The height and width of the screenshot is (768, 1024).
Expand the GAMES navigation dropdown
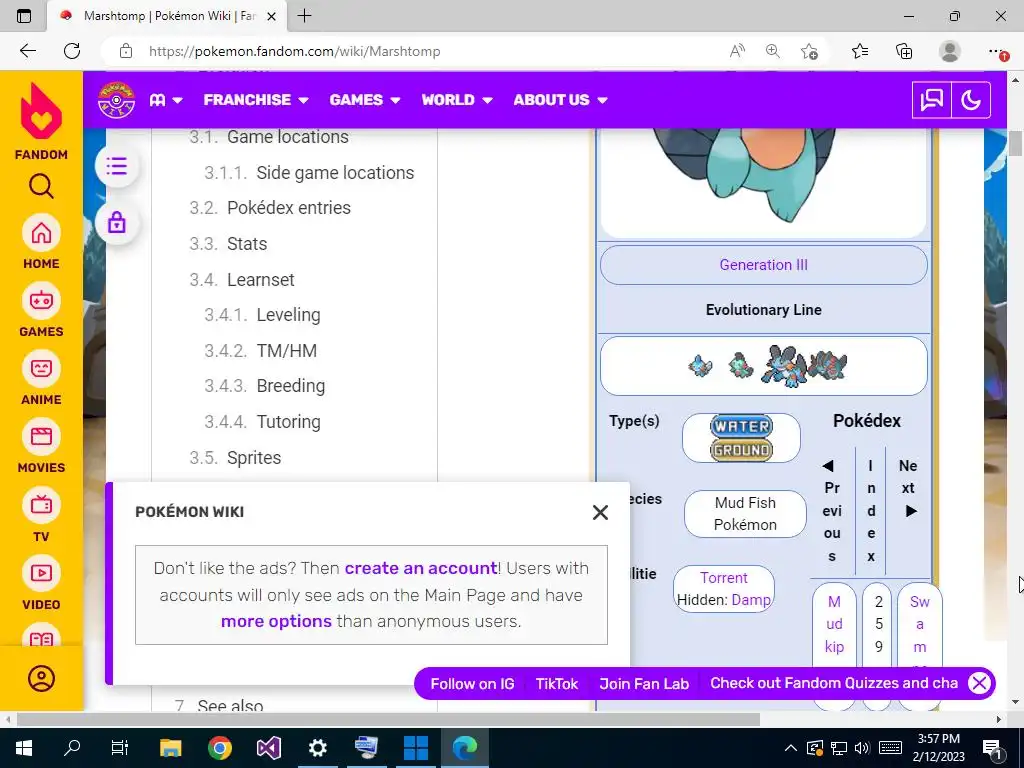365,100
